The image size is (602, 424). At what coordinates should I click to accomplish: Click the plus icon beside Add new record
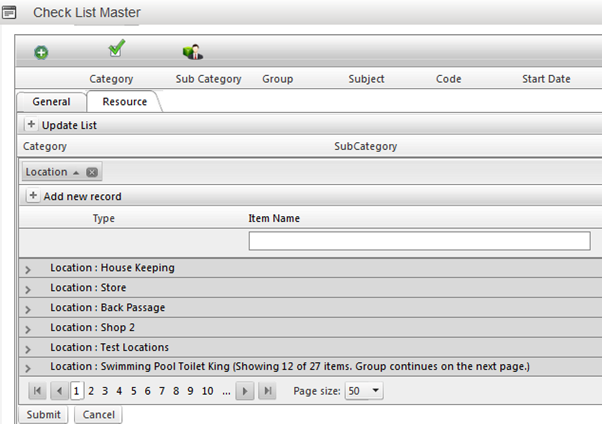point(33,196)
